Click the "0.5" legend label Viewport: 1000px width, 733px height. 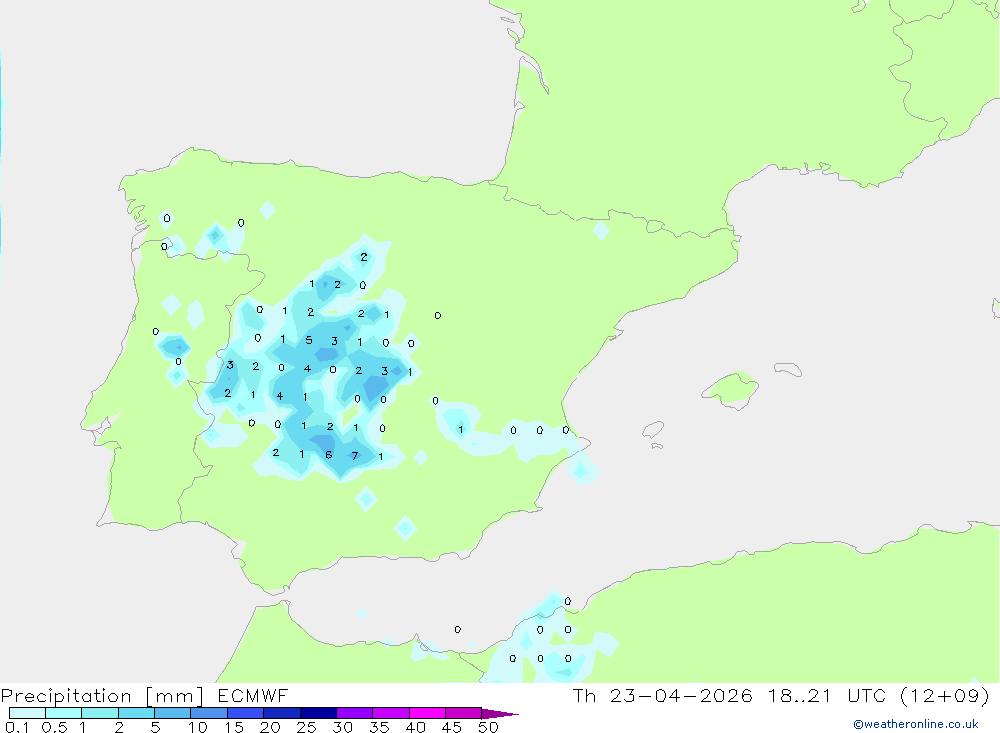click(54, 727)
